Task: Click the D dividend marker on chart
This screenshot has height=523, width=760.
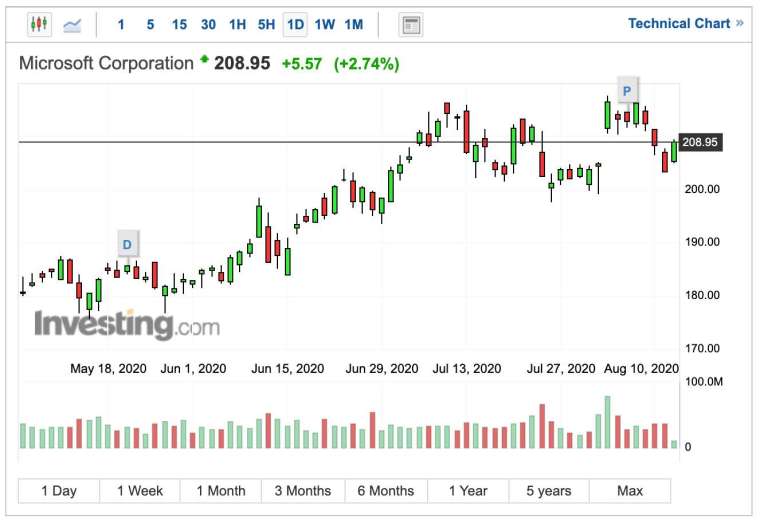Action: click(x=127, y=244)
